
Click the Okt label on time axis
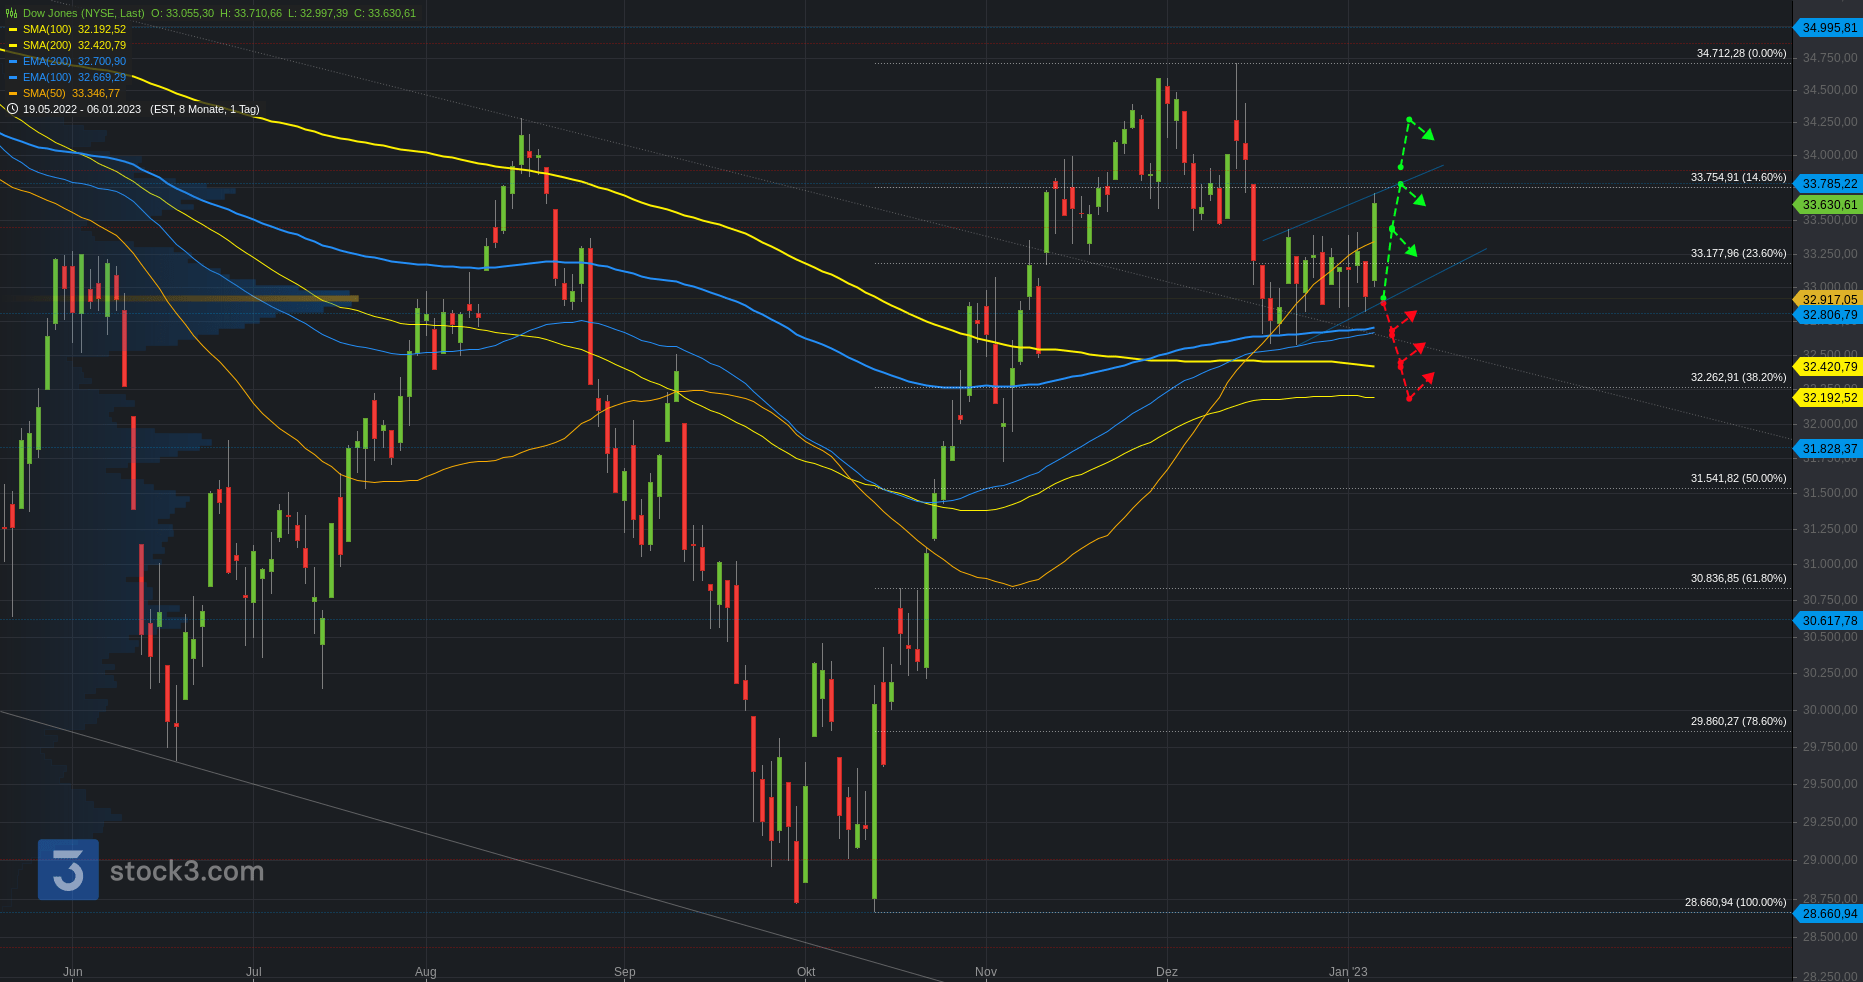pyautogui.click(x=806, y=972)
